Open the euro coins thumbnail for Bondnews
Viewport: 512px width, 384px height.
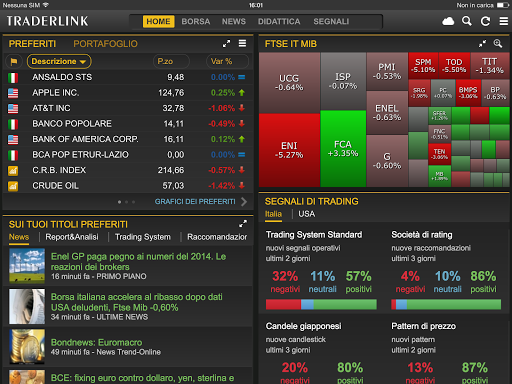point(27,346)
